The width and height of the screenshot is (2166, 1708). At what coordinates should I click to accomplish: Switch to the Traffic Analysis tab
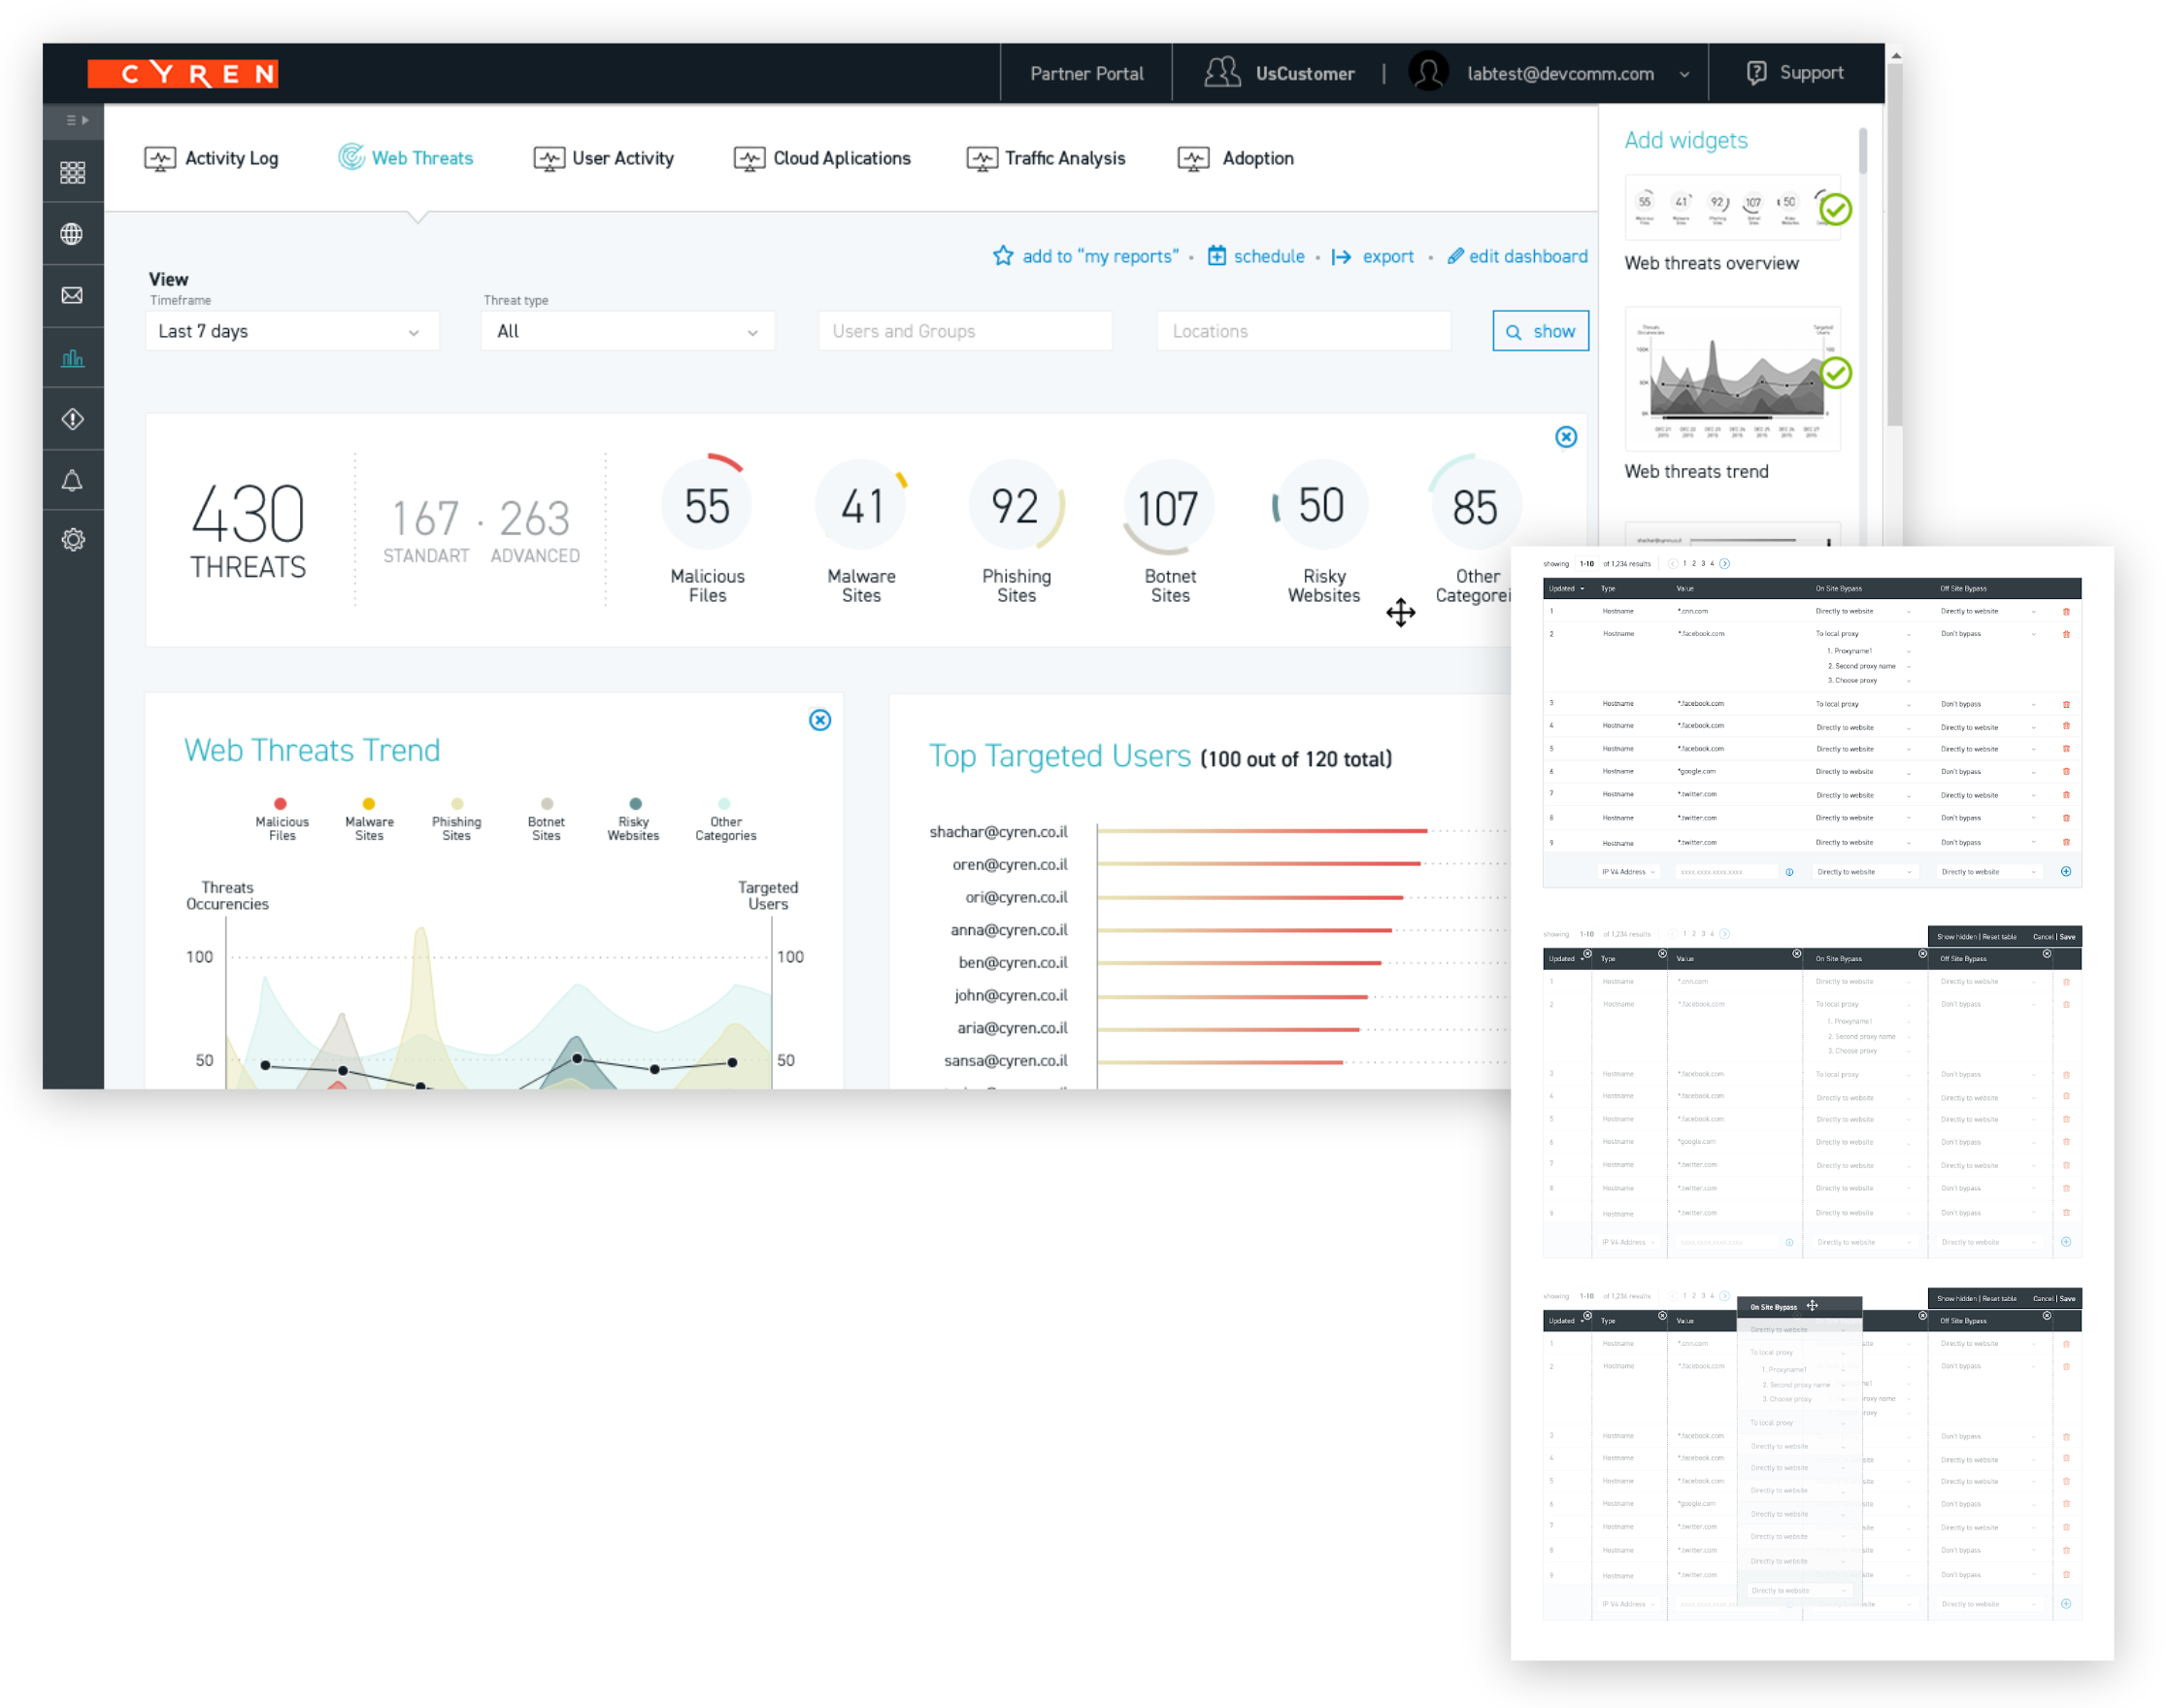1046,158
